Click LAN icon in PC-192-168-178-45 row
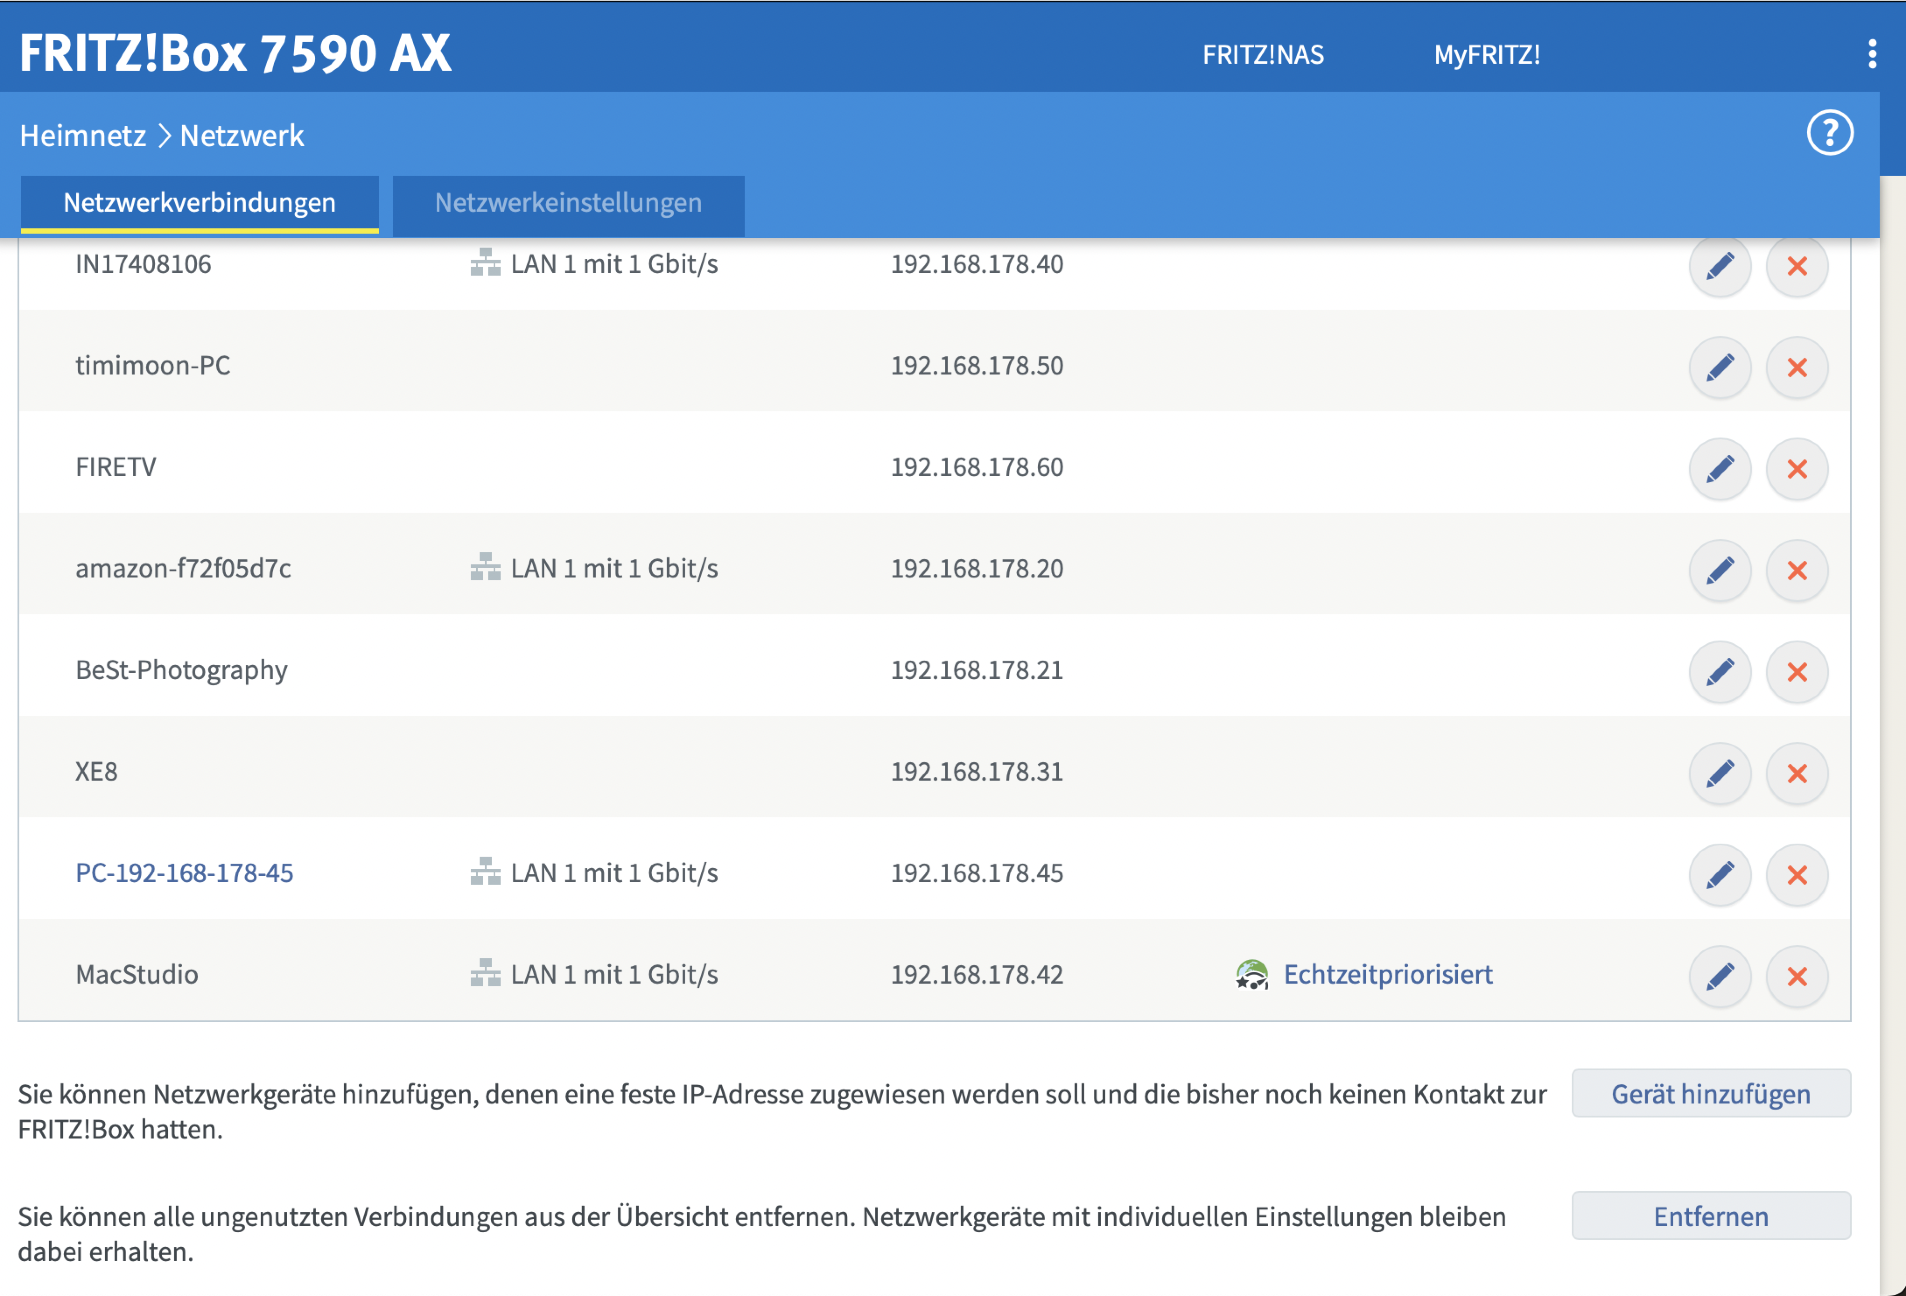The height and width of the screenshot is (1296, 1906). (485, 872)
